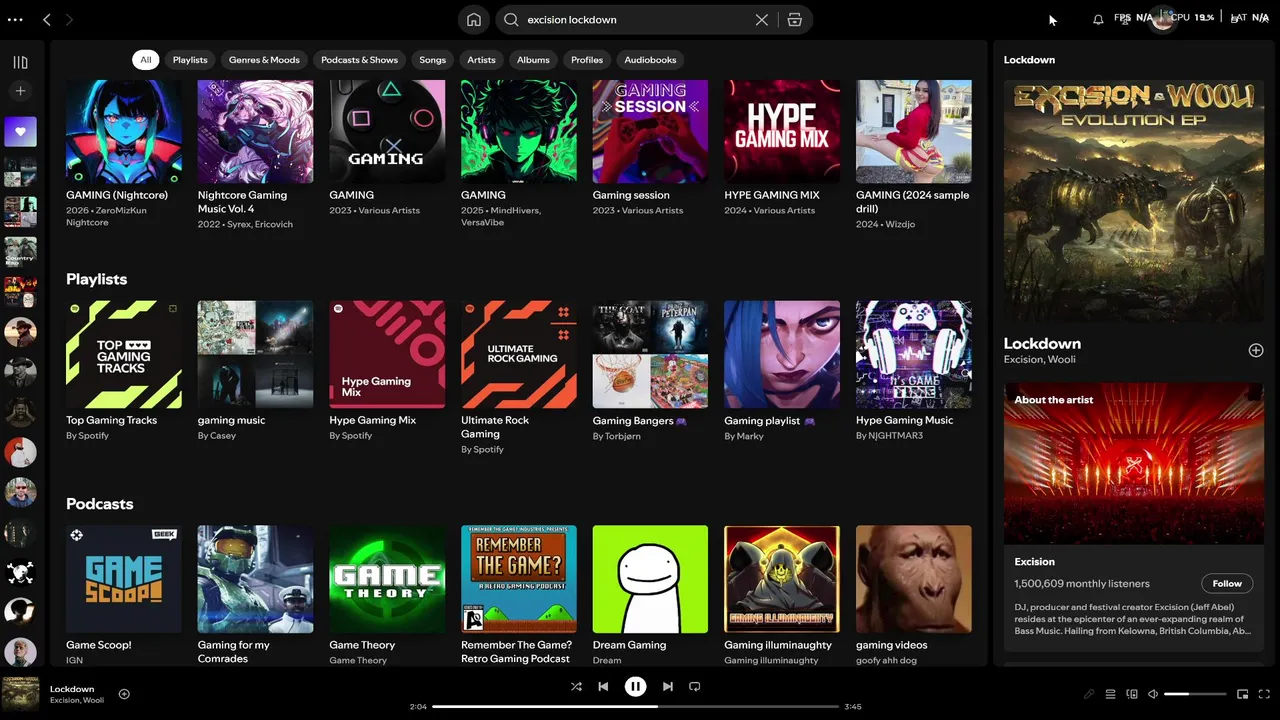
Task: Open GAMING (Nightcore) album cover
Action: [124, 130]
